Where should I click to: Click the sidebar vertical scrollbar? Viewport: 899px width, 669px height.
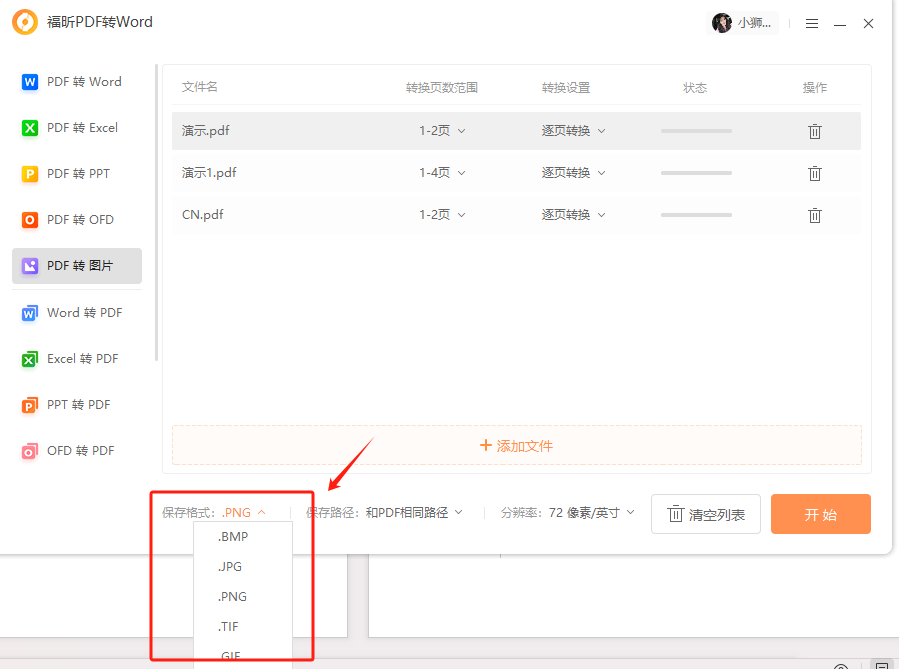(156, 213)
